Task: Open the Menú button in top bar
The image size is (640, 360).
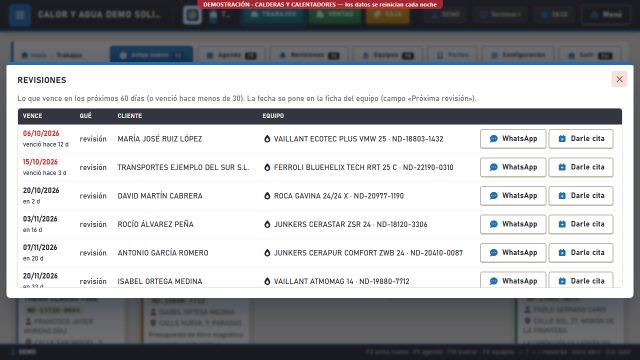Action: point(606,15)
